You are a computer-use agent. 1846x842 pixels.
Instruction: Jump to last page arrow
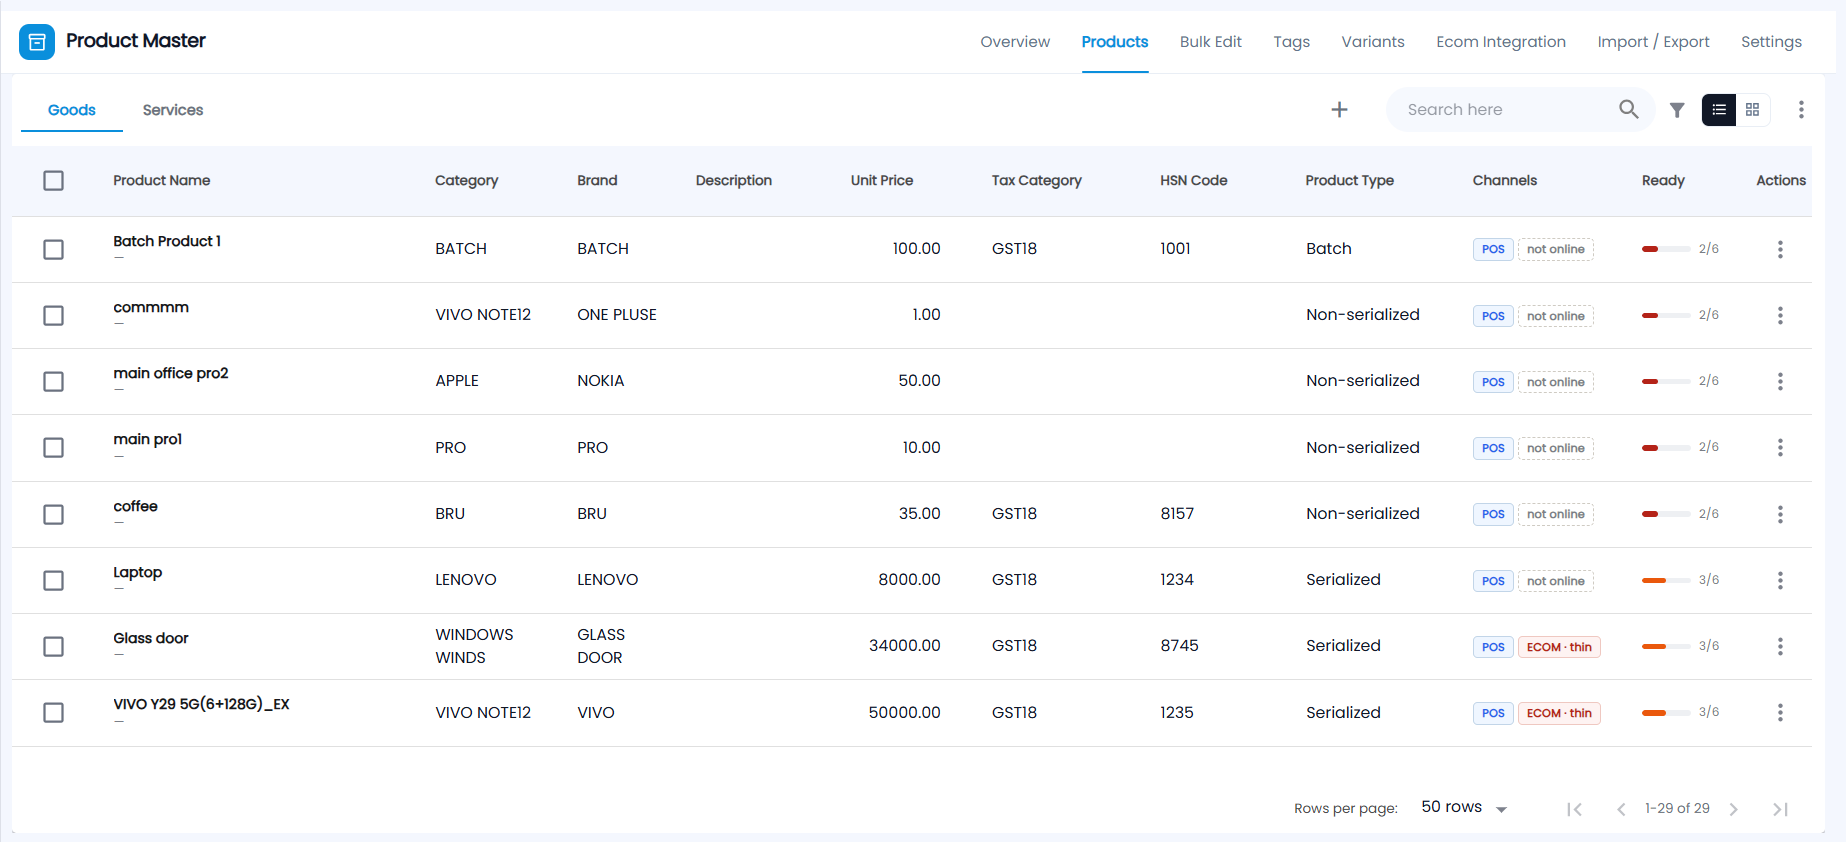[x=1780, y=809]
